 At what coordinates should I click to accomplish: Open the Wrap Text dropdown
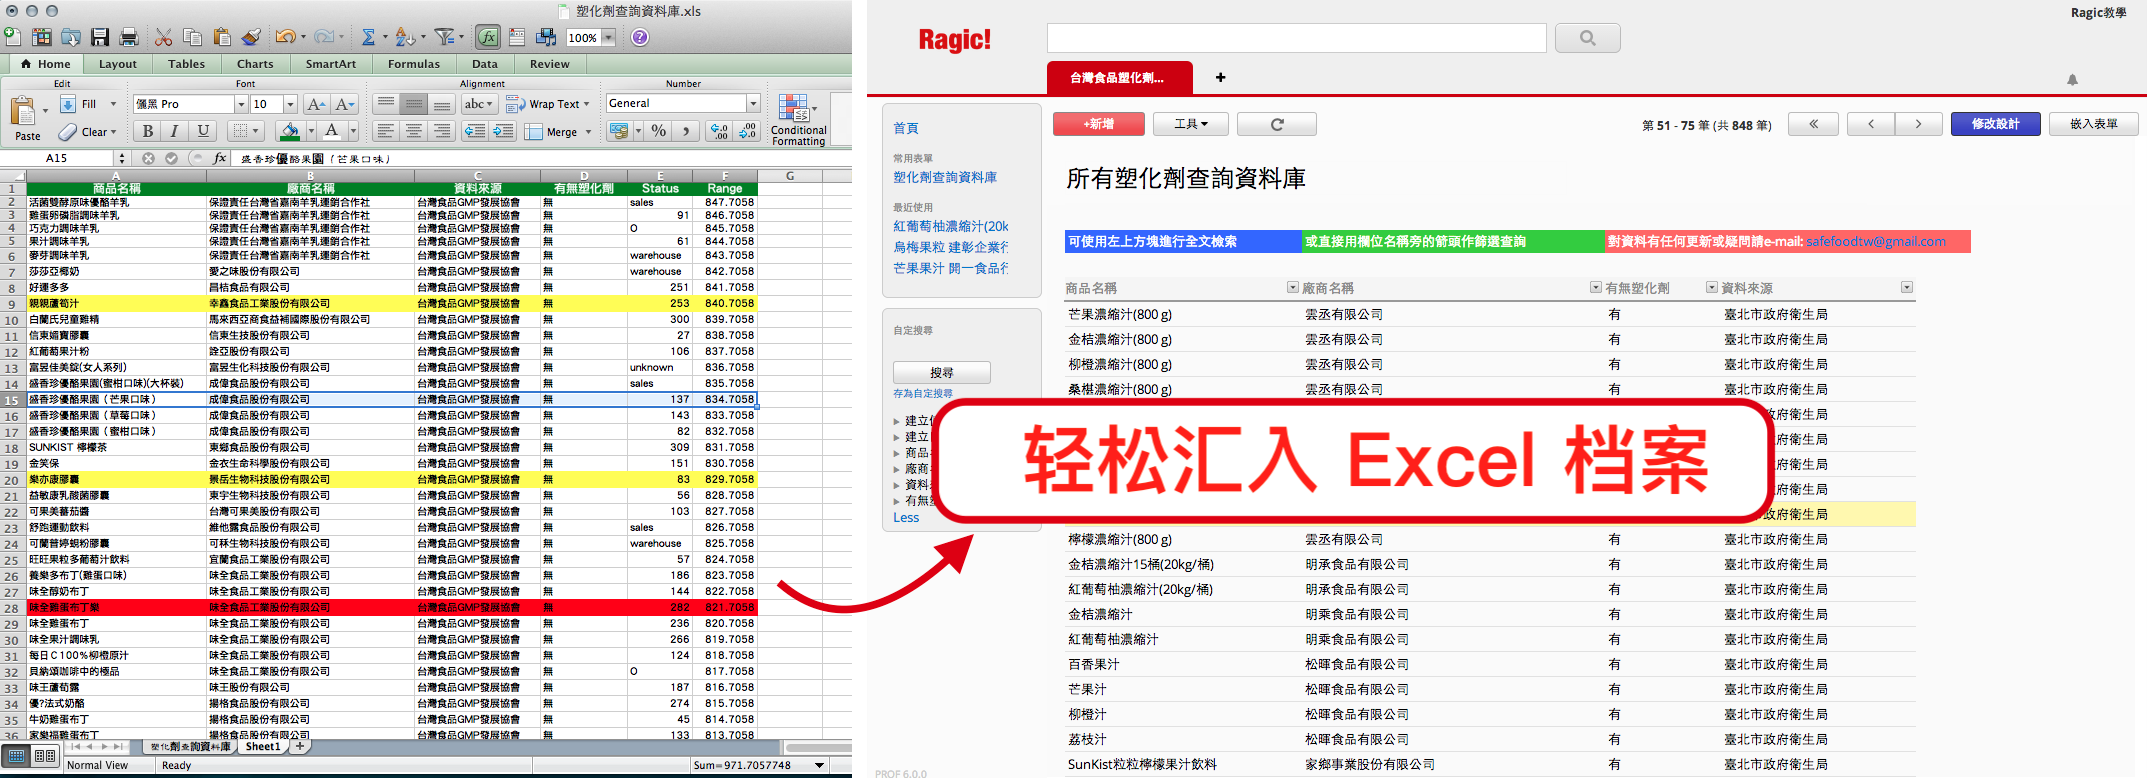(x=586, y=104)
